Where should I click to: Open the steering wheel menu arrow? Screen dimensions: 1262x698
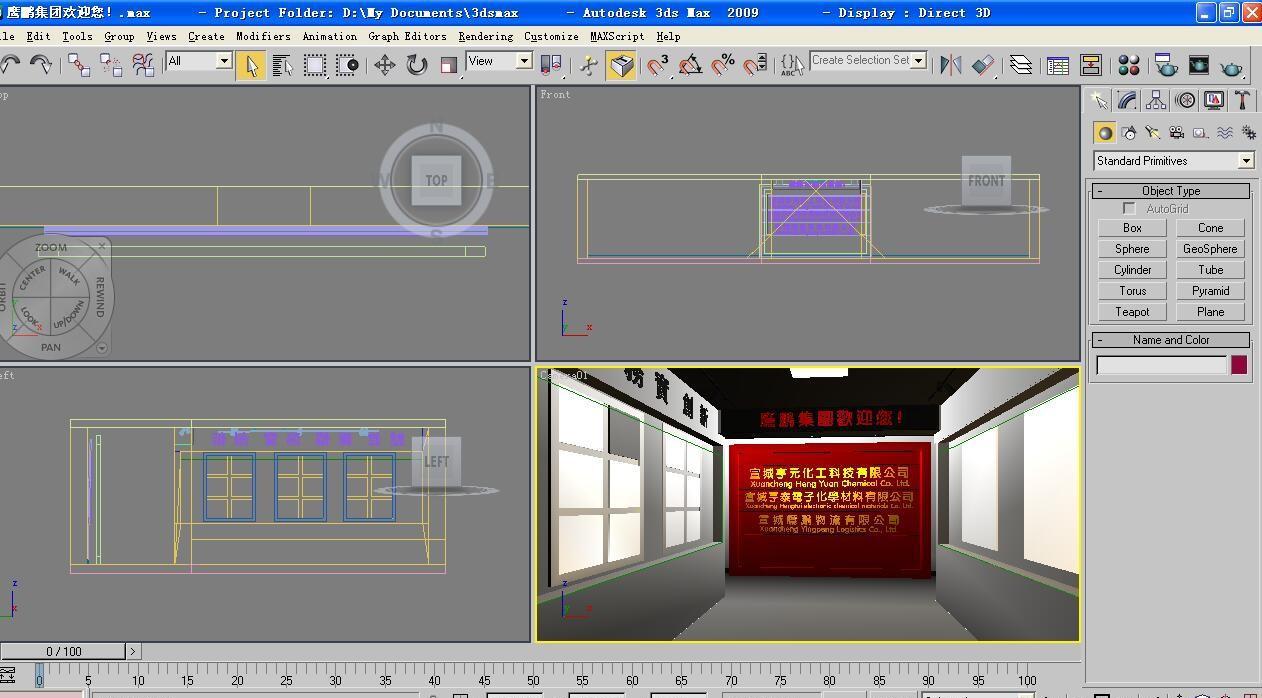pyautogui.click(x=102, y=348)
